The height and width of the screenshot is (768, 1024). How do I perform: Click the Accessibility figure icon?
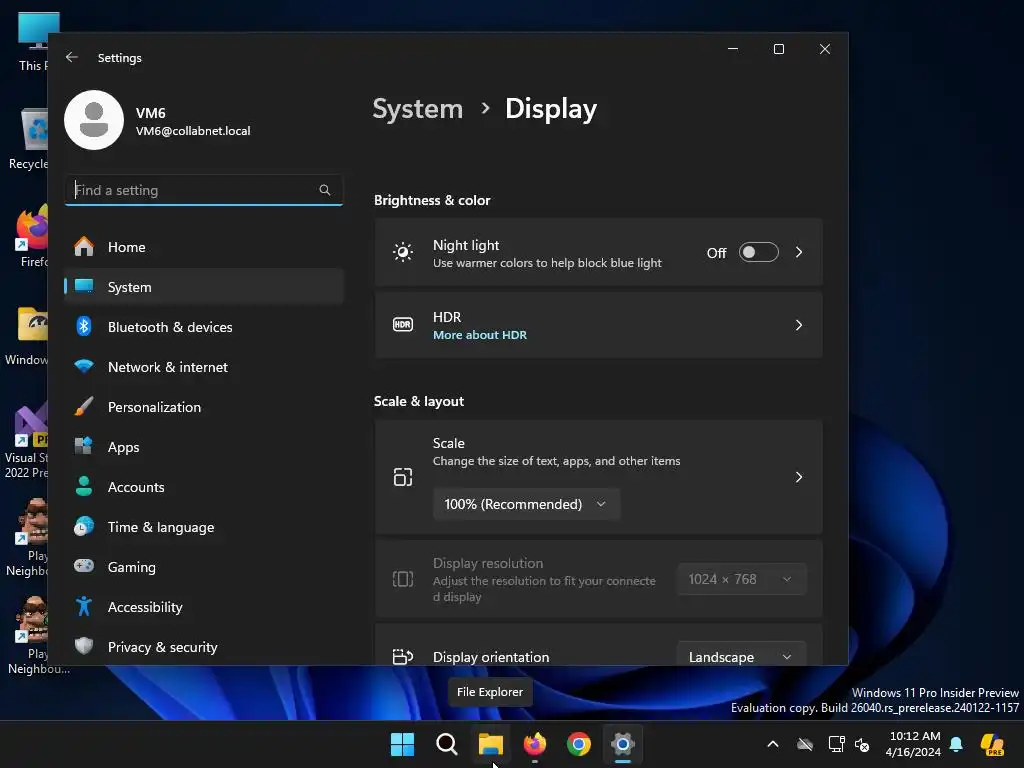coord(84,607)
